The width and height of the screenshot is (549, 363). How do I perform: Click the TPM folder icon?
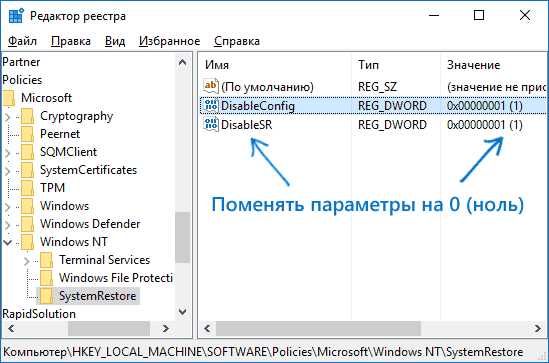(27, 188)
